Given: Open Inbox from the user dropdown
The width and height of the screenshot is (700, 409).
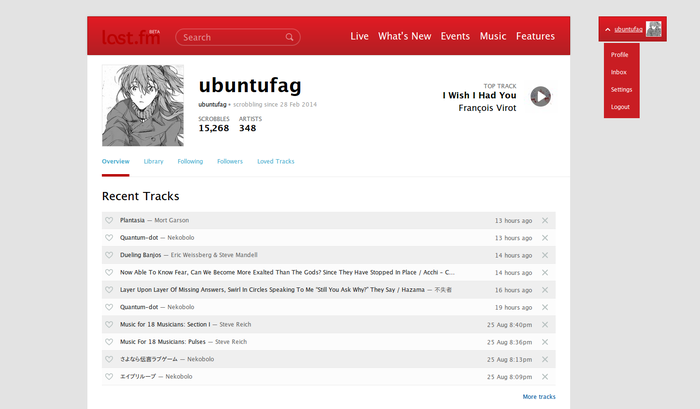Looking at the screenshot, I should tap(619, 72).
